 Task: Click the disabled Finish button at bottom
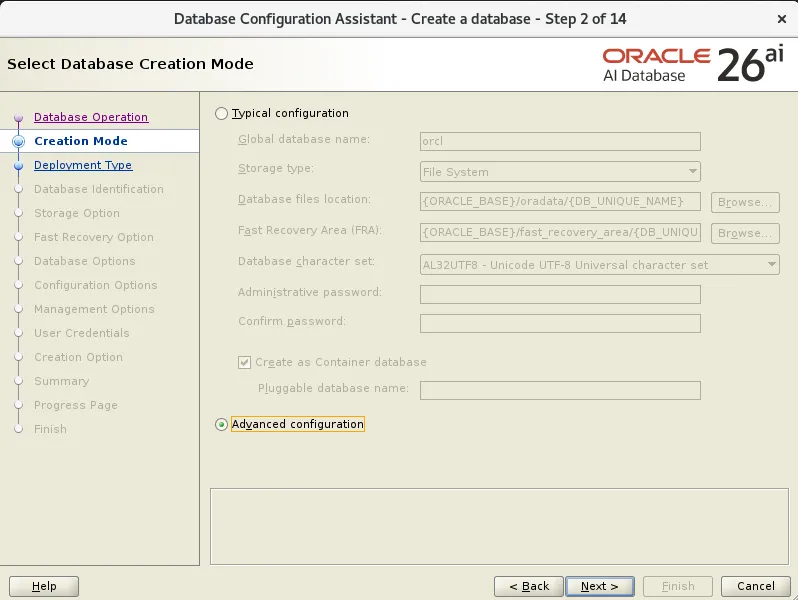pos(678,586)
